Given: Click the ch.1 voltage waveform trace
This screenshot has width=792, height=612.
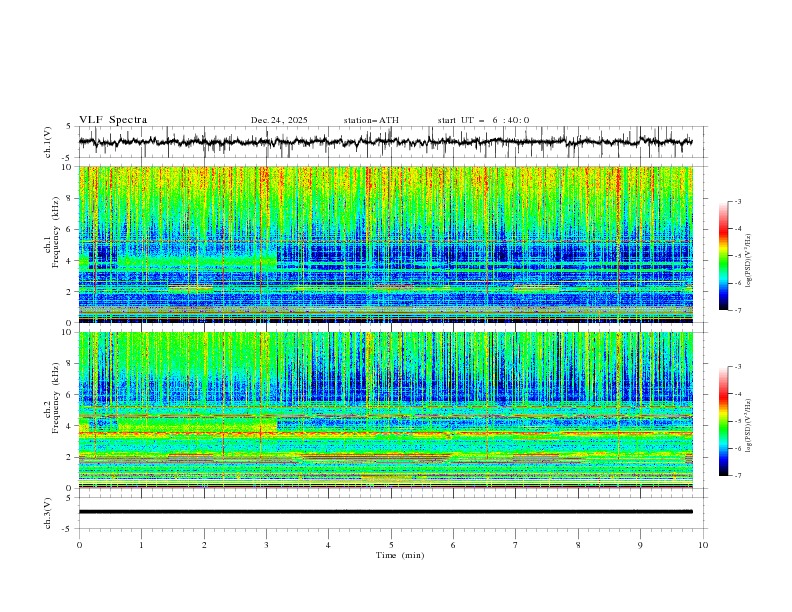Looking at the screenshot, I should point(385,141).
